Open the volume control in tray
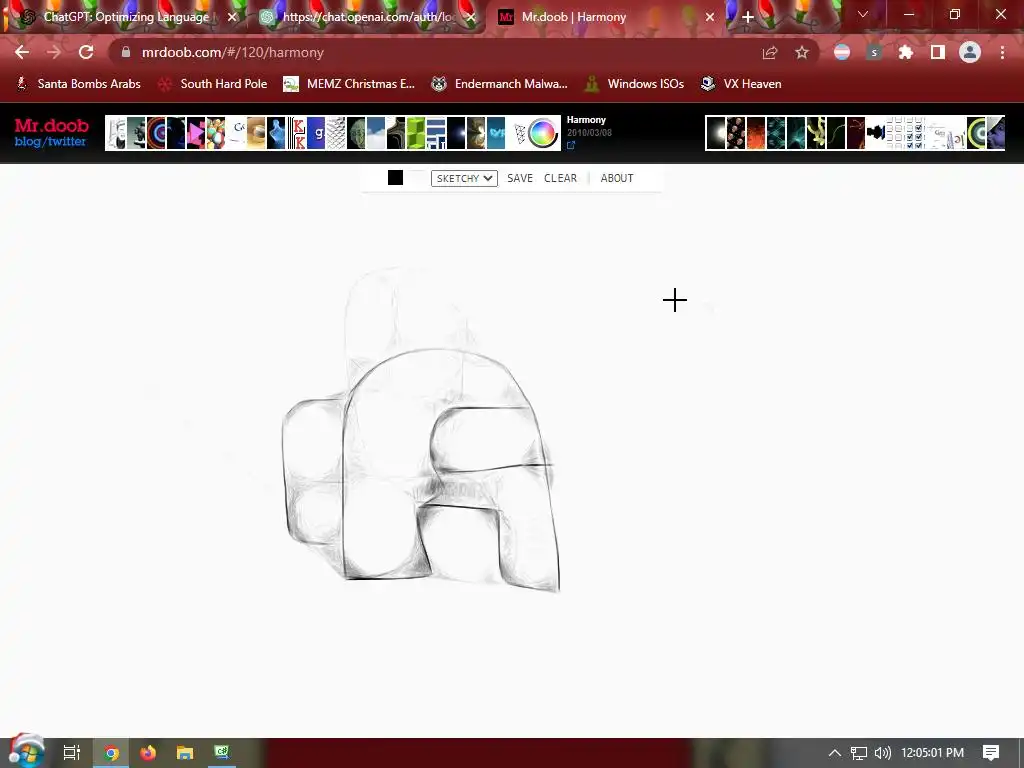The image size is (1024, 768). pos(882,753)
